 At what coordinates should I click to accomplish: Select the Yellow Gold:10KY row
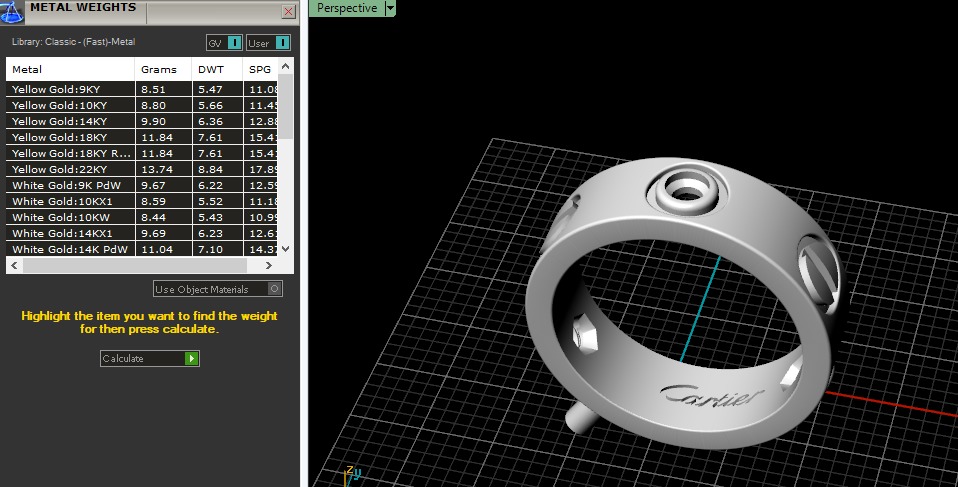(142, 105)
